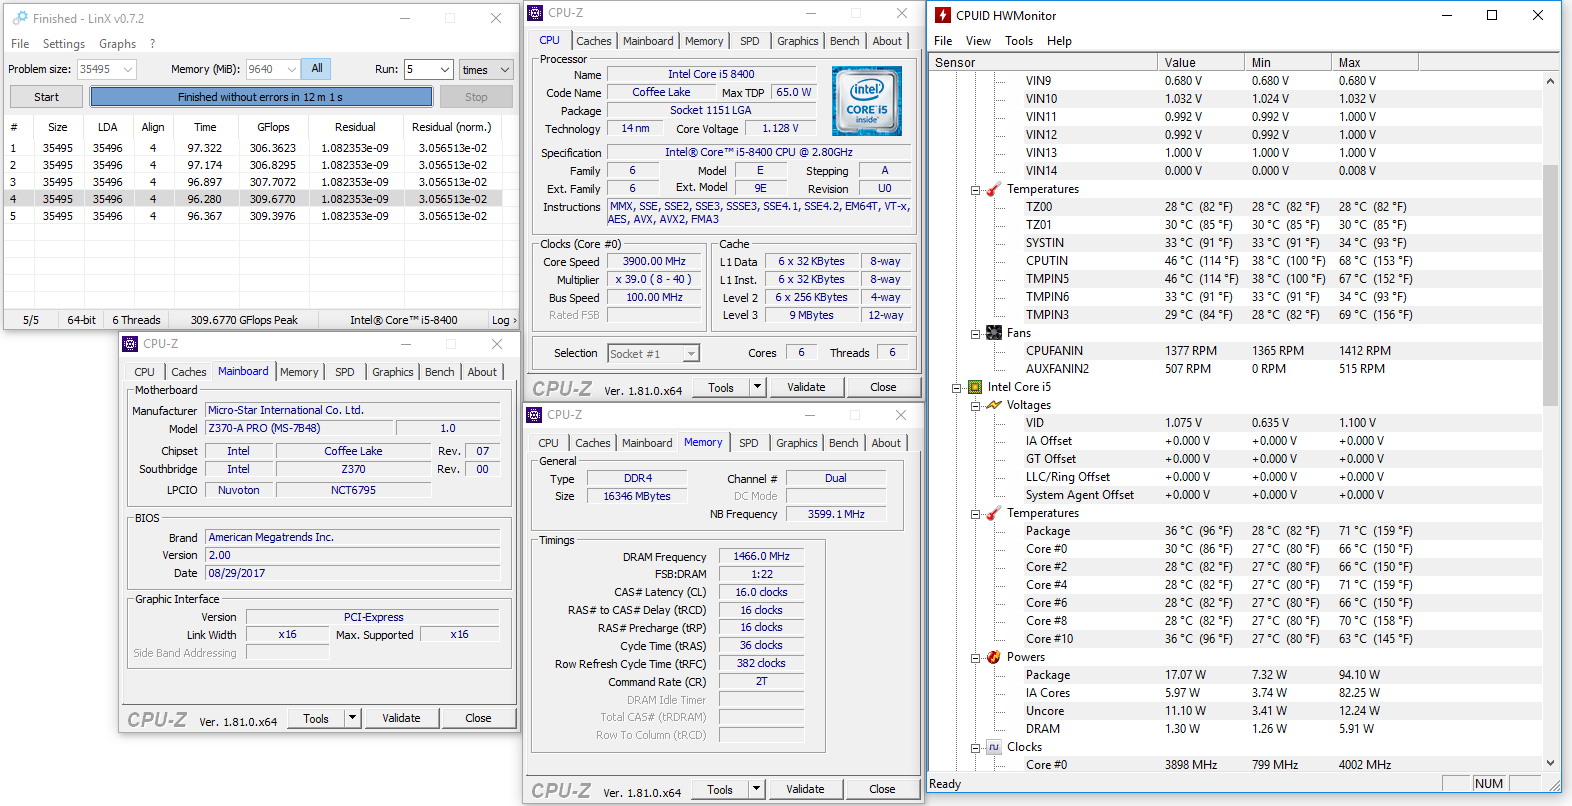Click the Clocks icon in sensor tree
Screen dimensions: 1572x806
tap(994, 747)
